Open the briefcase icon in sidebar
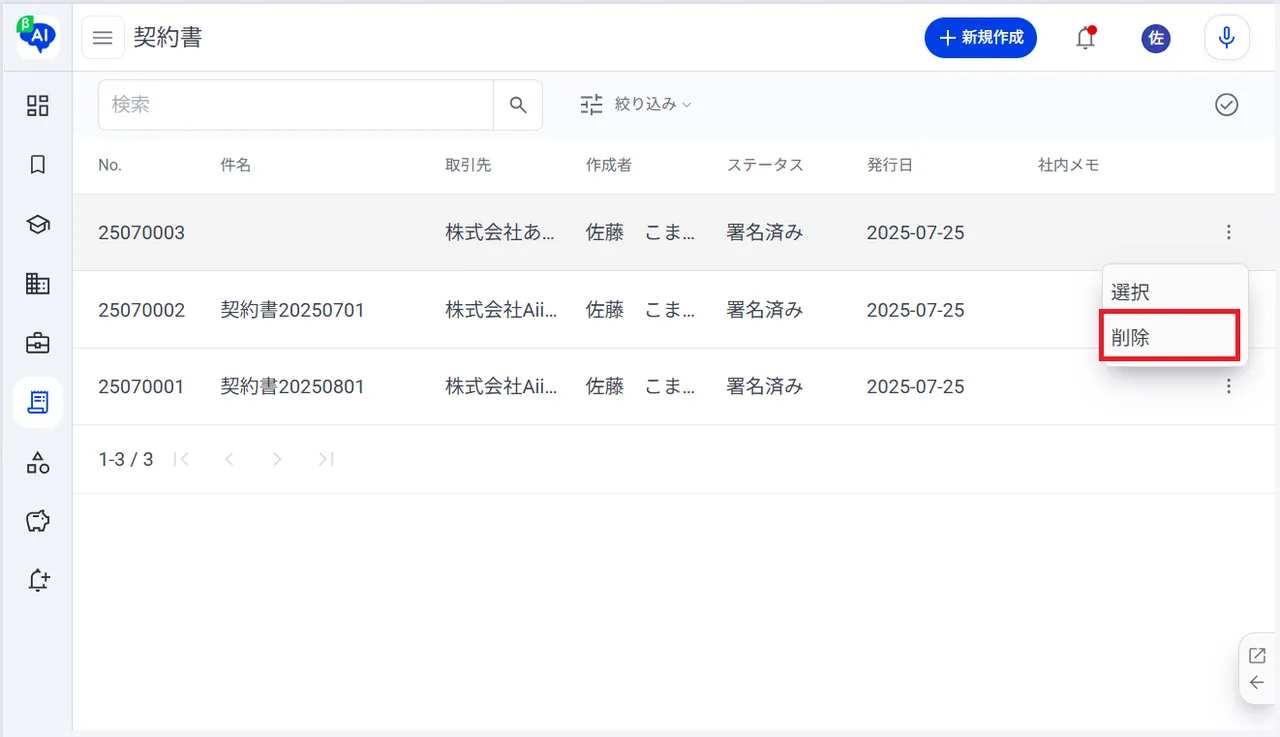 (x=38, y=343)
